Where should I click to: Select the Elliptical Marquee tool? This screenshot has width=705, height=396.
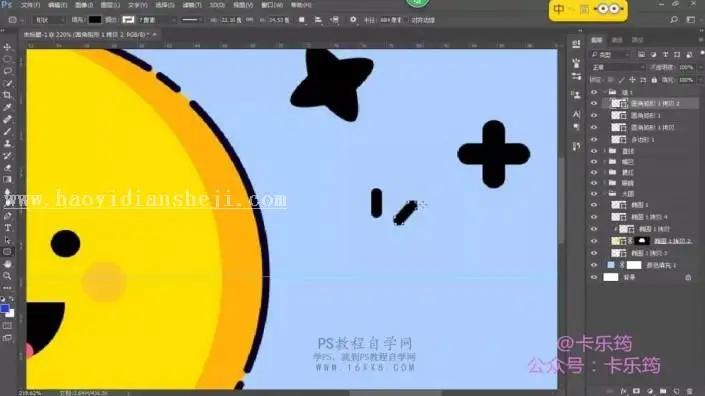(7, 59)
